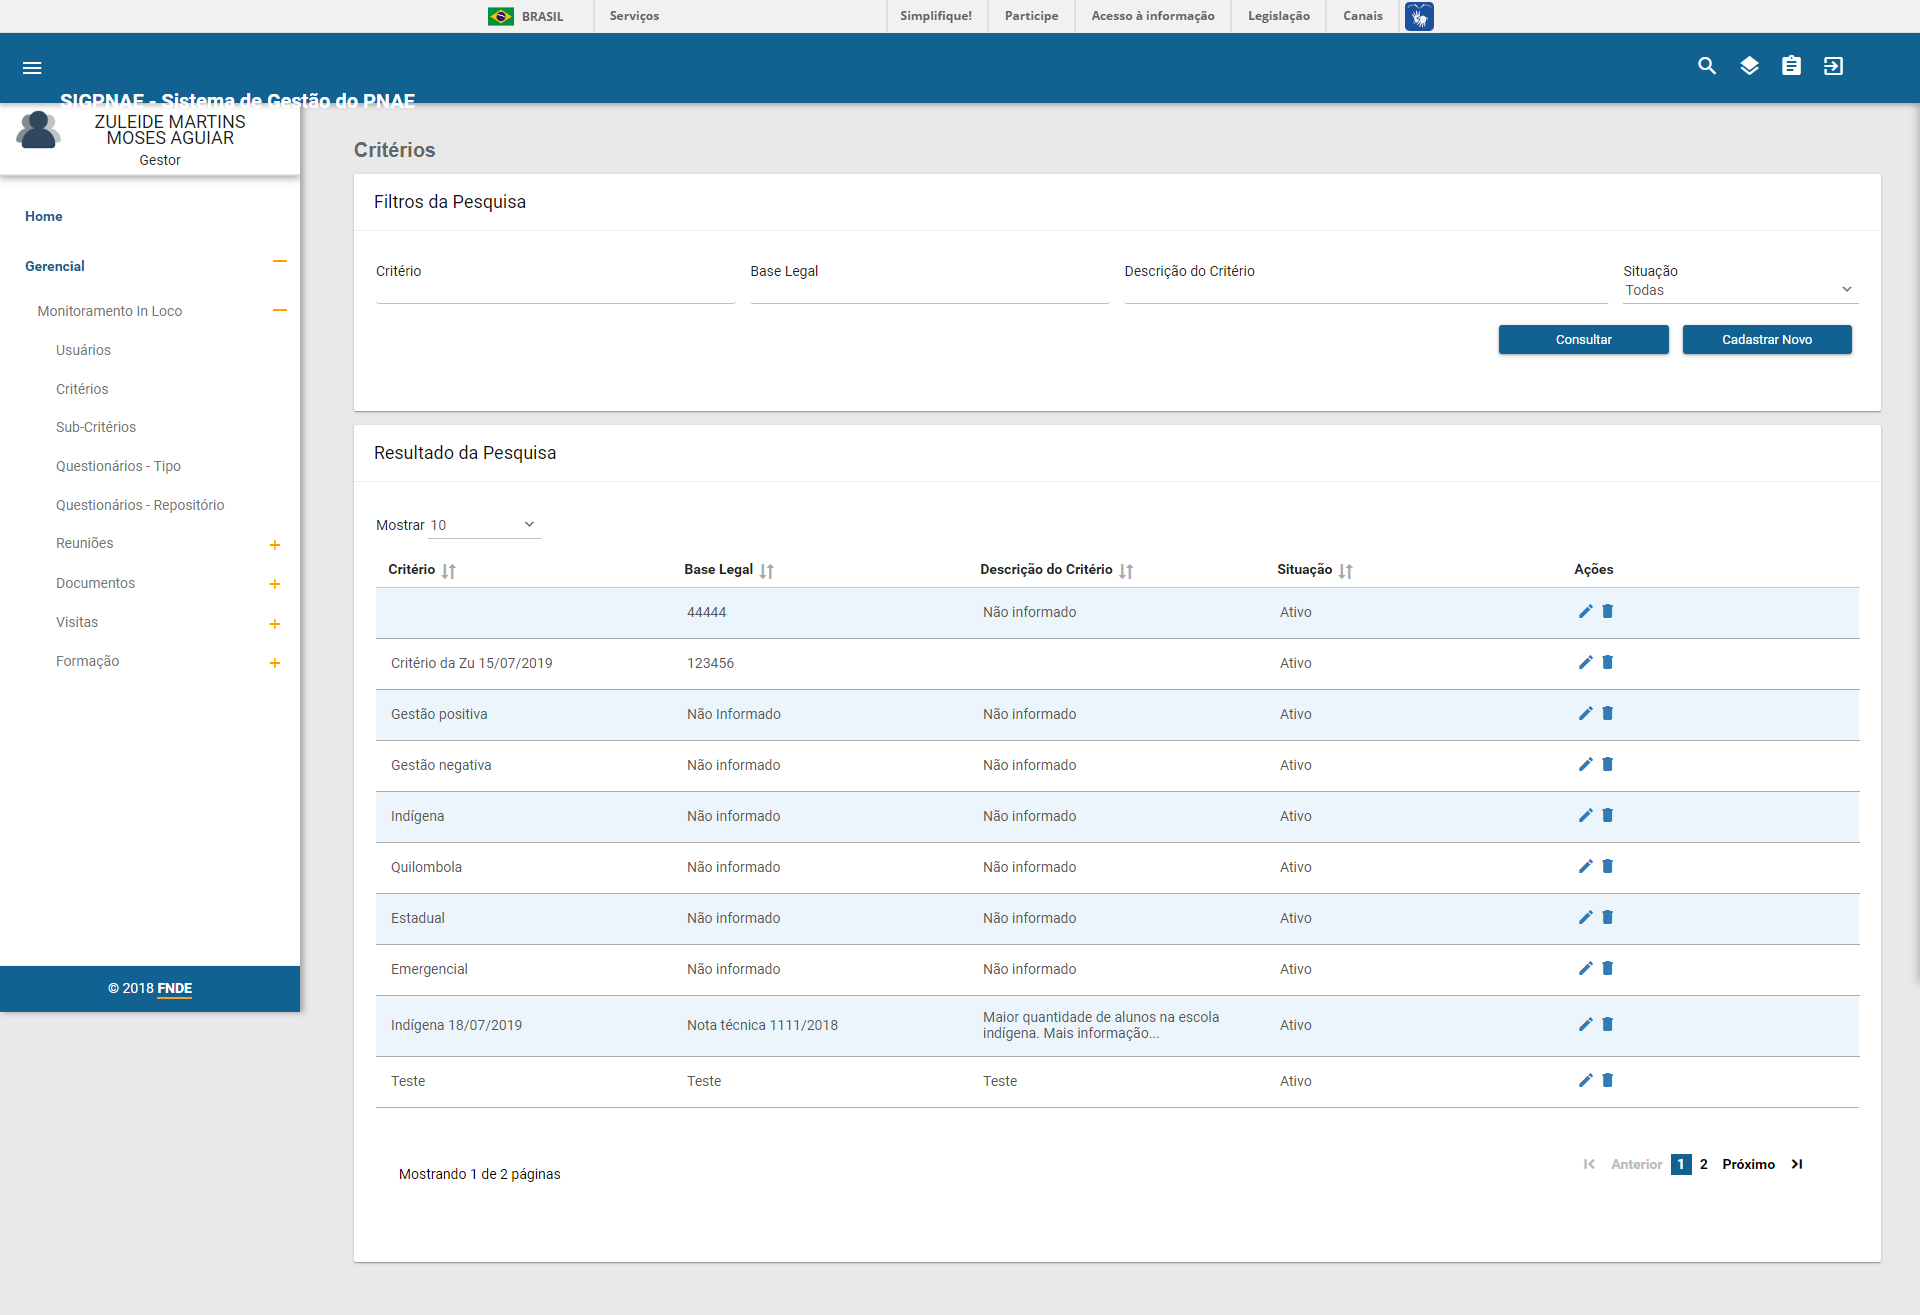
Task: Open the hamburger menu icon
Action: (32, 68)
